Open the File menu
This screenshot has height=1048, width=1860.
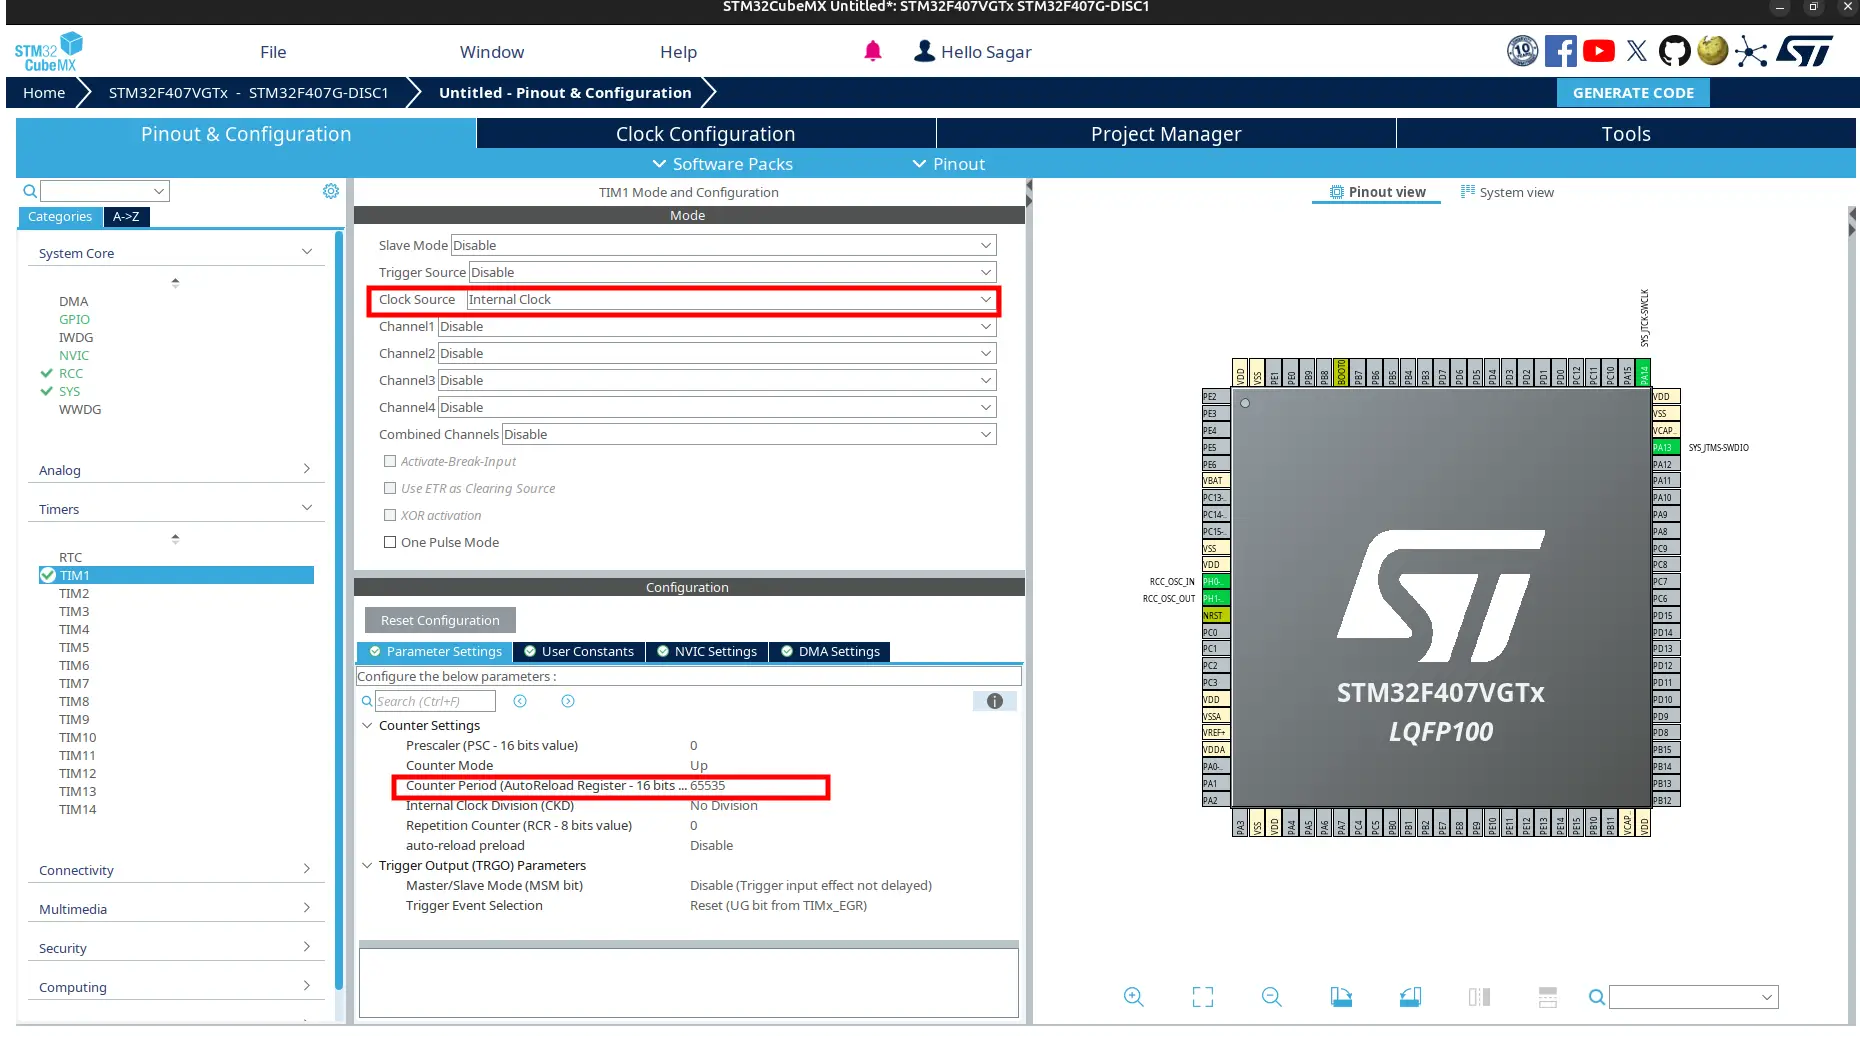(273, 52)
